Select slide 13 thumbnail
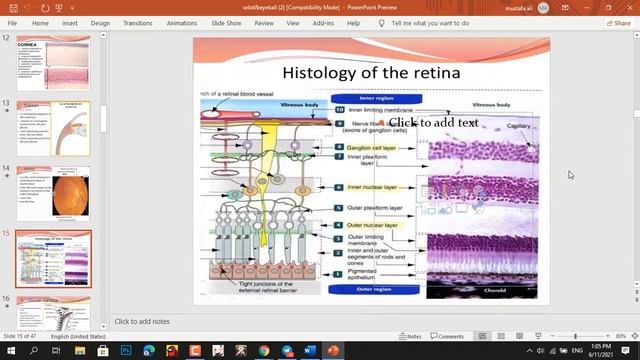Screen dimensions: 640x360 [x=53, y=129]
